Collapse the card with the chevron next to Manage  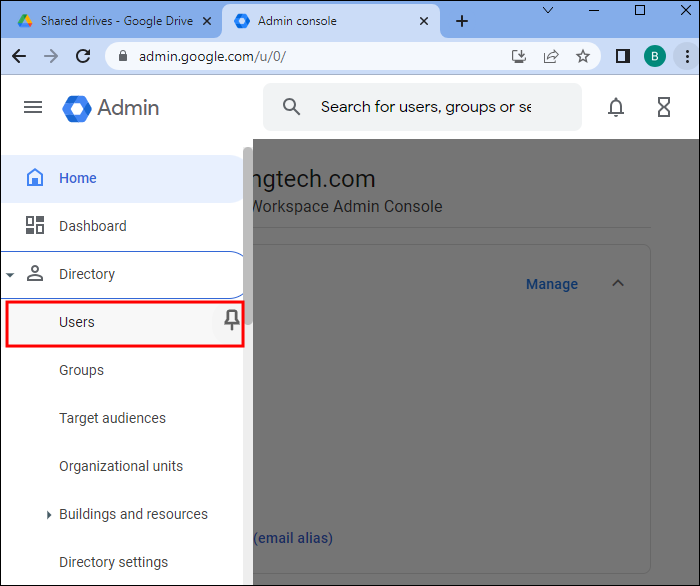click(x=618, y=283)
